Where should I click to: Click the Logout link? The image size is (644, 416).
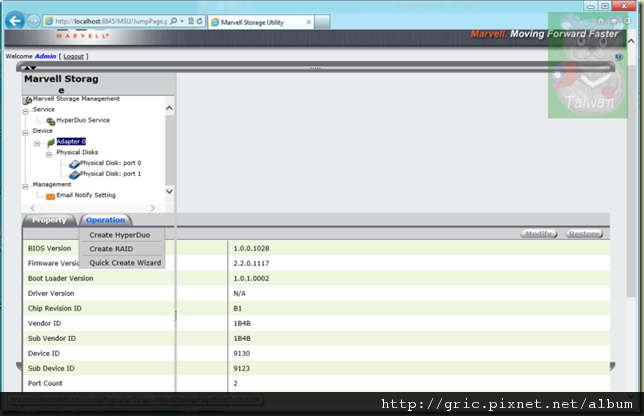point(74,57)
